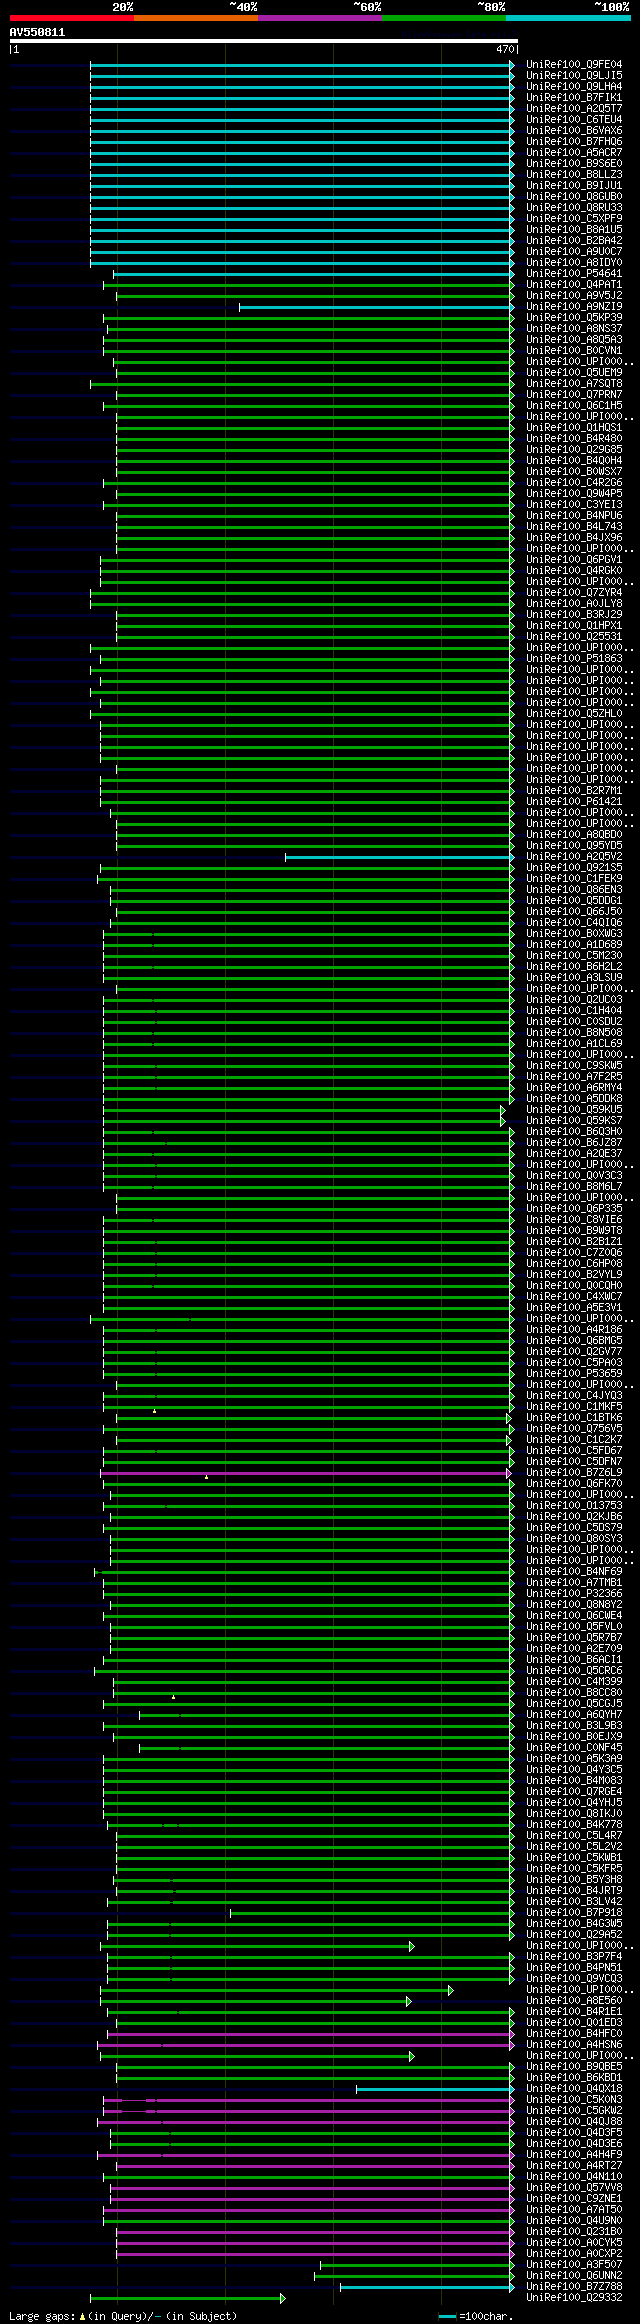Click UniRef100_A2Q5V2 hit name
640x2324 pixels.
(x=574, y=857)
